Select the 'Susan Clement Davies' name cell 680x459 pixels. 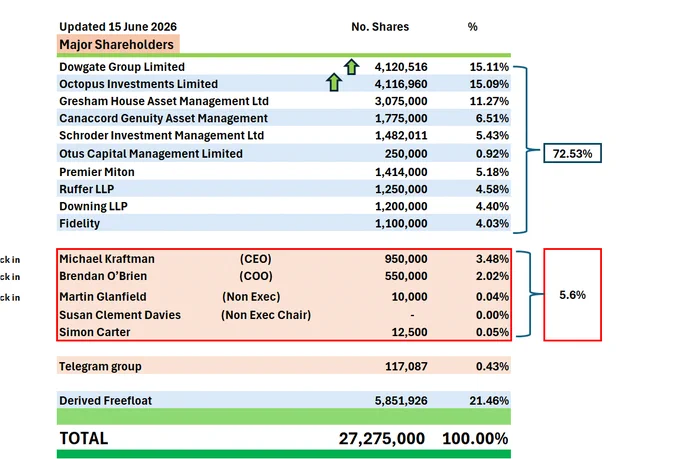click(x=120, y=315)
